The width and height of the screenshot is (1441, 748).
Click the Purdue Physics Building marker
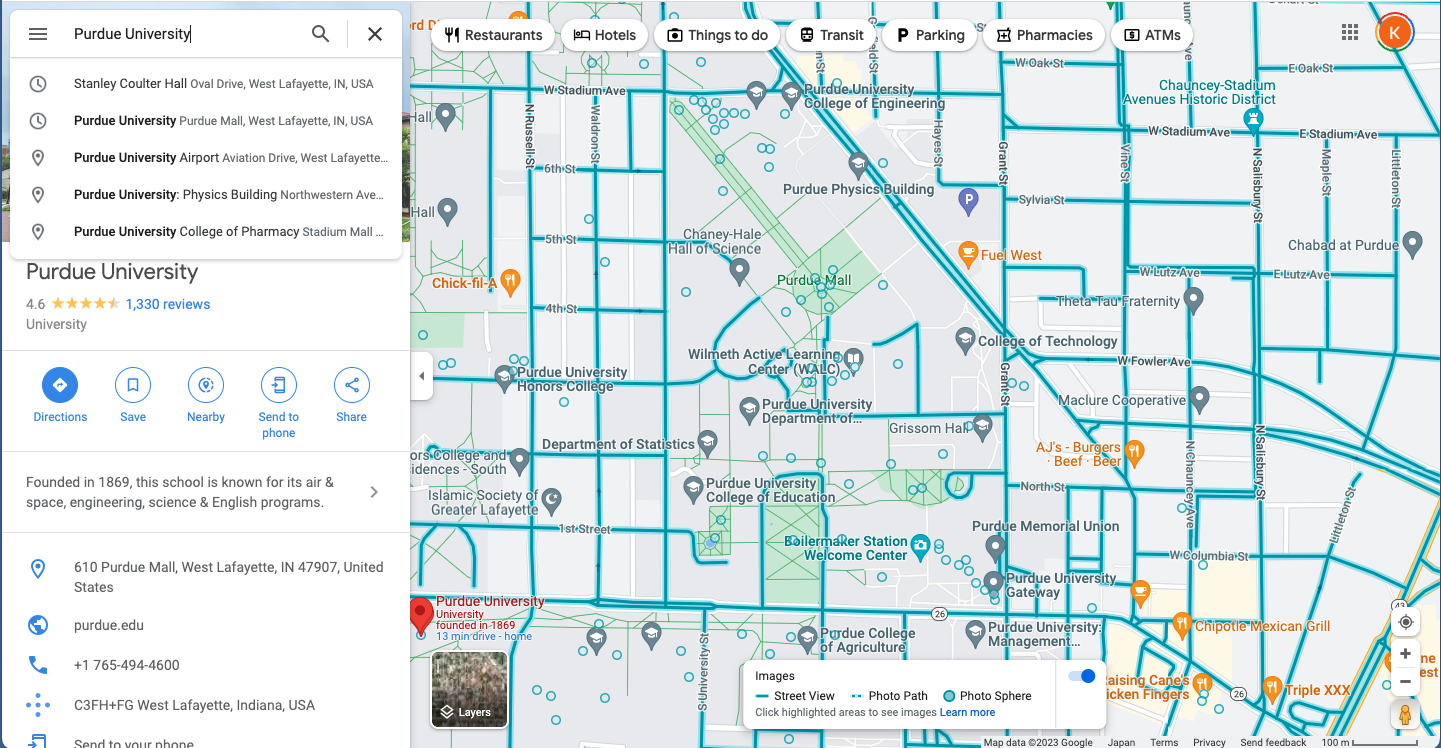pos(858,164)
